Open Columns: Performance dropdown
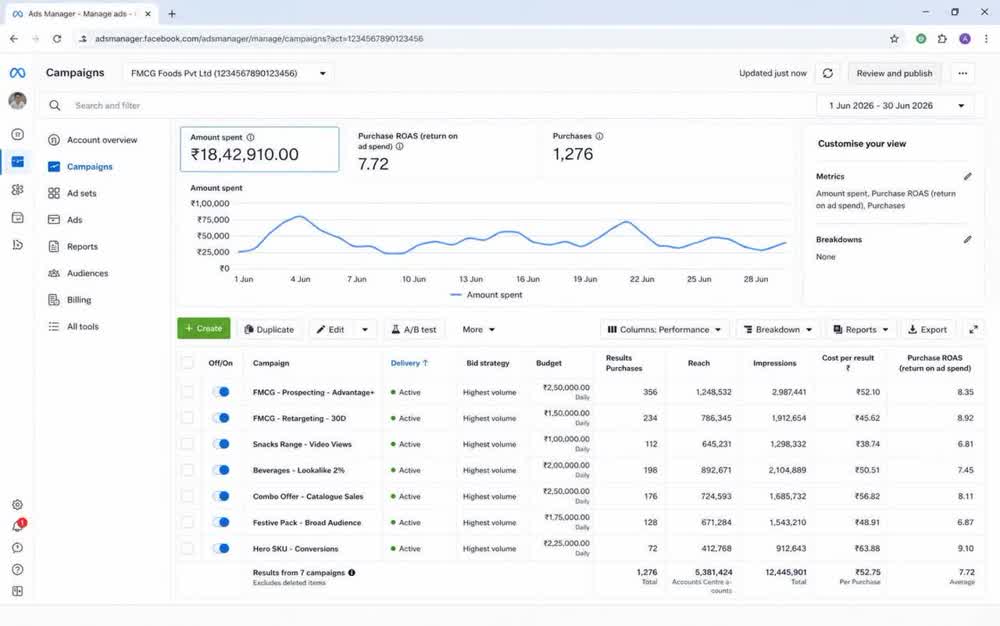 [664, 330]
